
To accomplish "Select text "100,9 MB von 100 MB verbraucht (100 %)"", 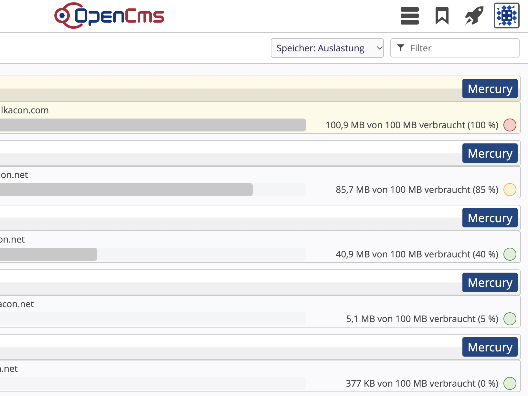I will click(412, 125).
